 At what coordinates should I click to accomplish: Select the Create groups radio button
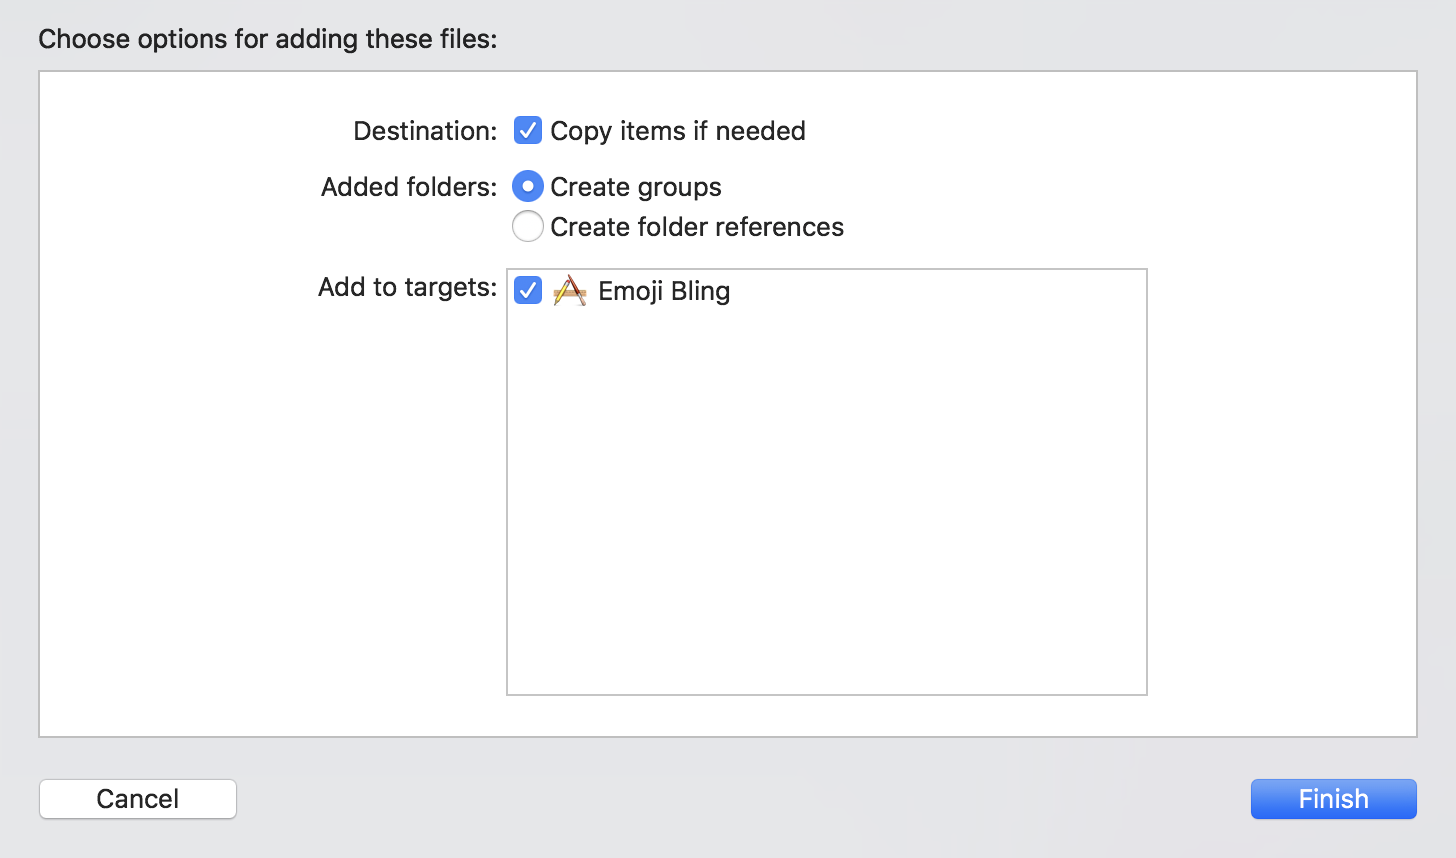527,187
